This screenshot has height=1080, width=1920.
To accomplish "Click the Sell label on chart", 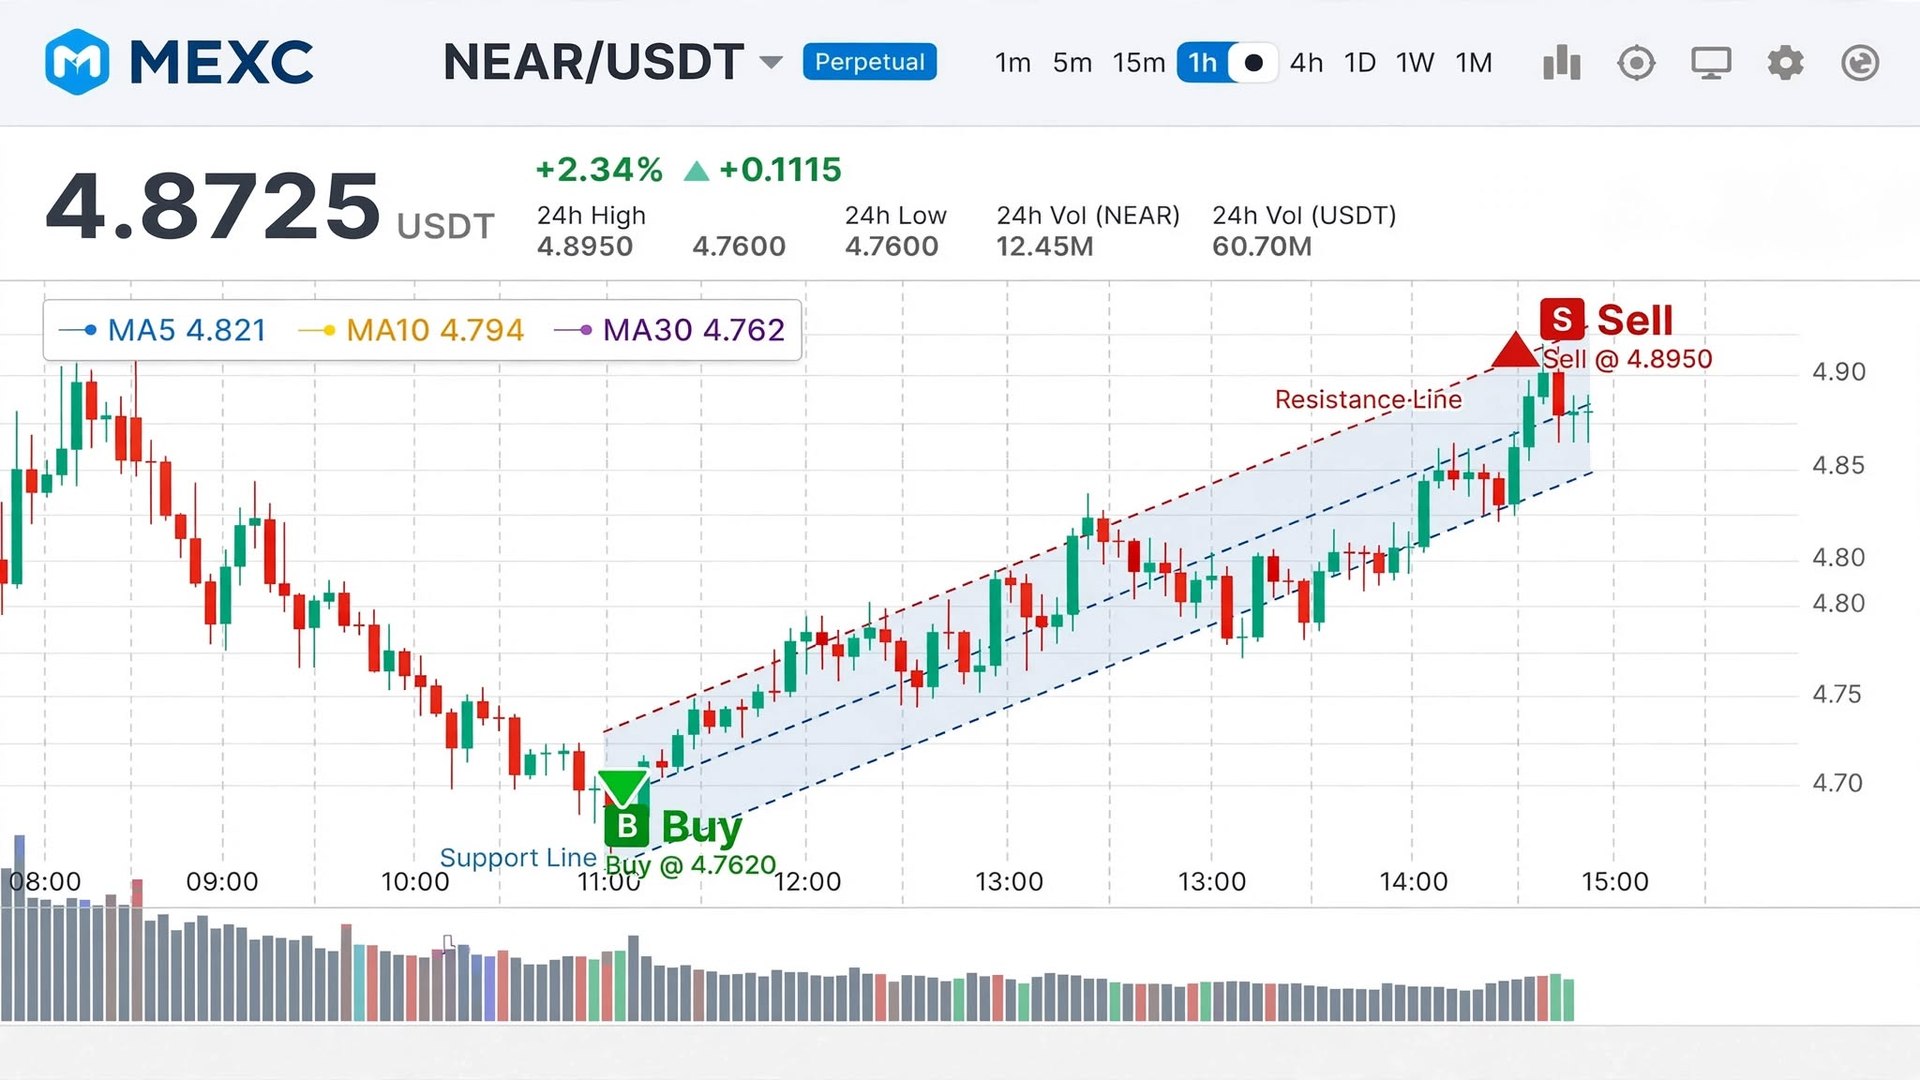I will coord(1634,320).
